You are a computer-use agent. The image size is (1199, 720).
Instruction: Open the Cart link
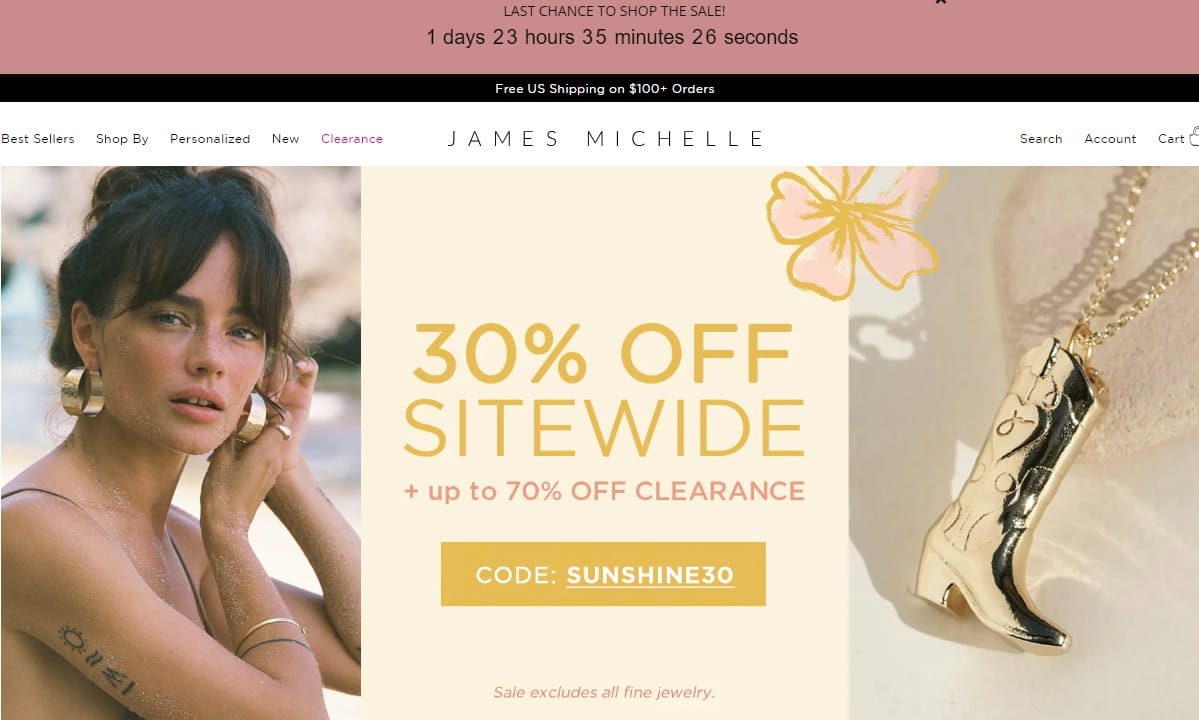1171,139
